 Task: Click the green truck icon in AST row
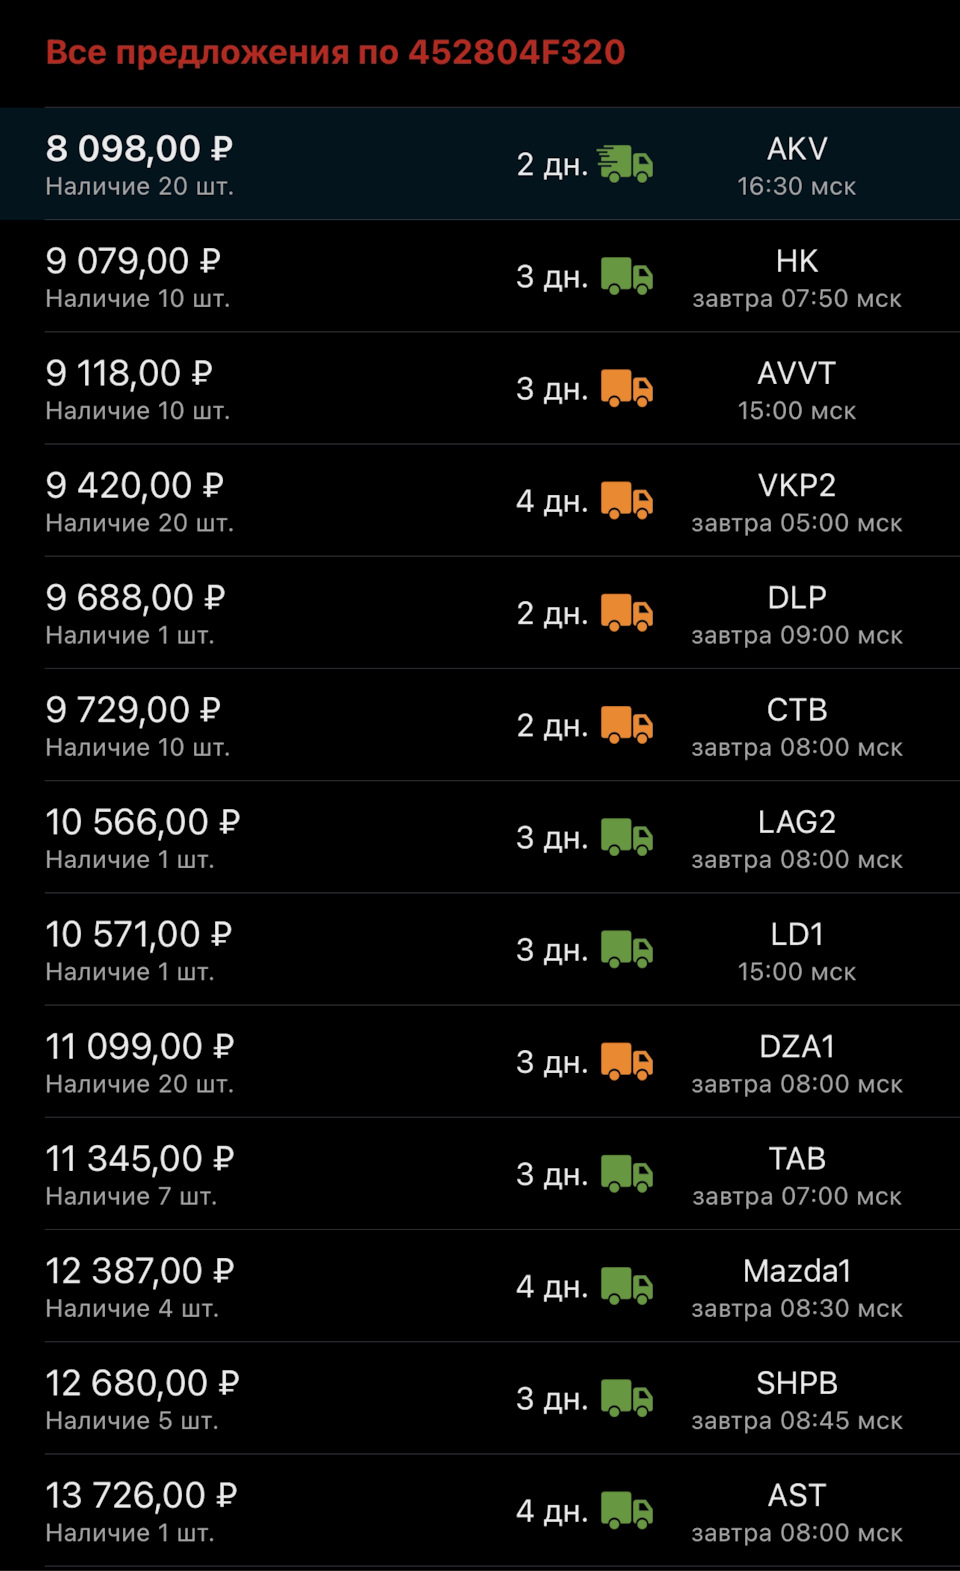(x=626, y=1510)
